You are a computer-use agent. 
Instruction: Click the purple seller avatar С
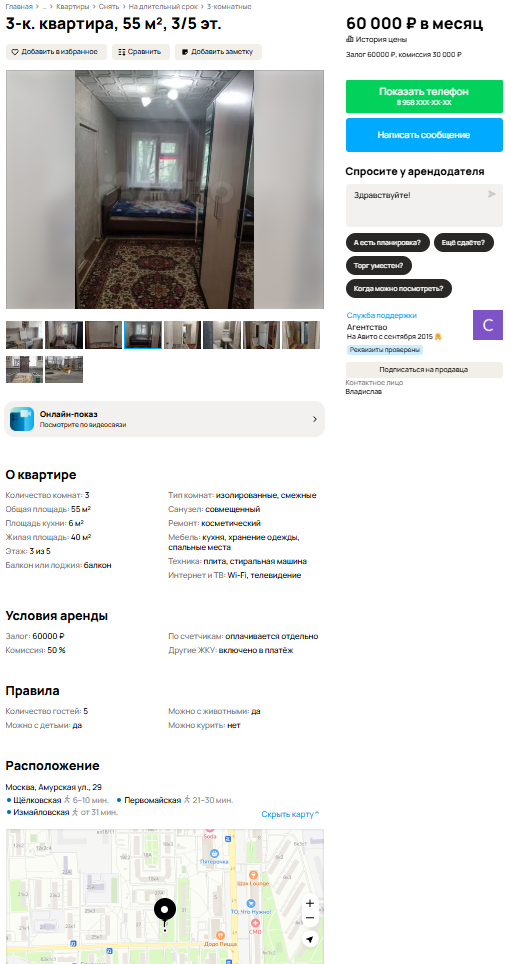pyautogui.click(x=488, y=325)
